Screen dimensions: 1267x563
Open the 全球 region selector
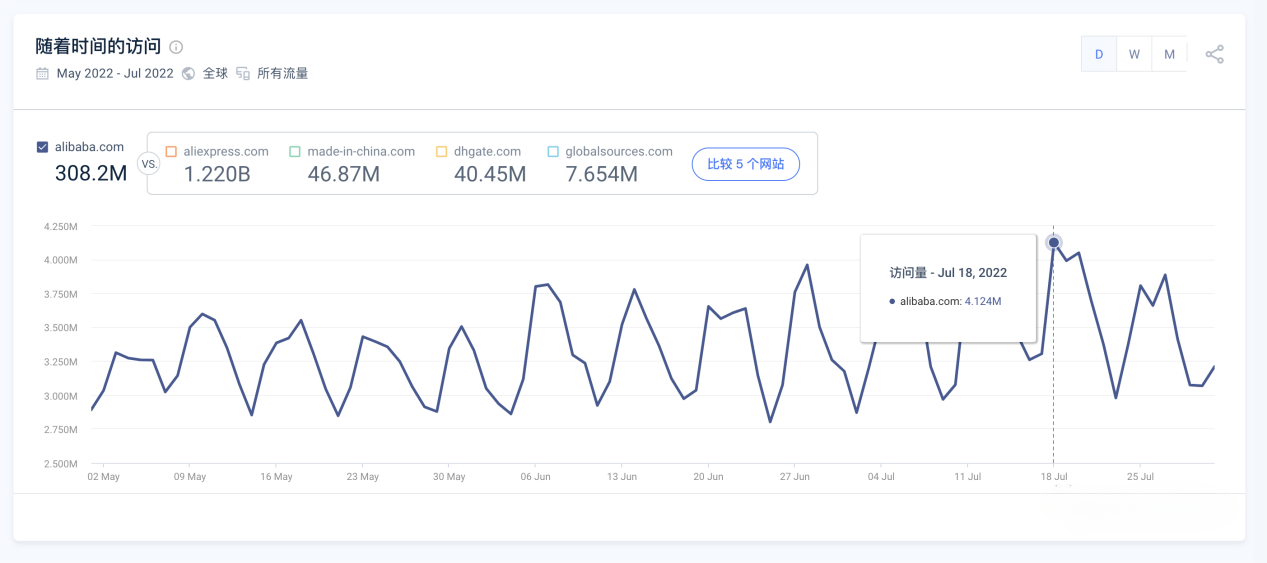(x=215, y=73)
